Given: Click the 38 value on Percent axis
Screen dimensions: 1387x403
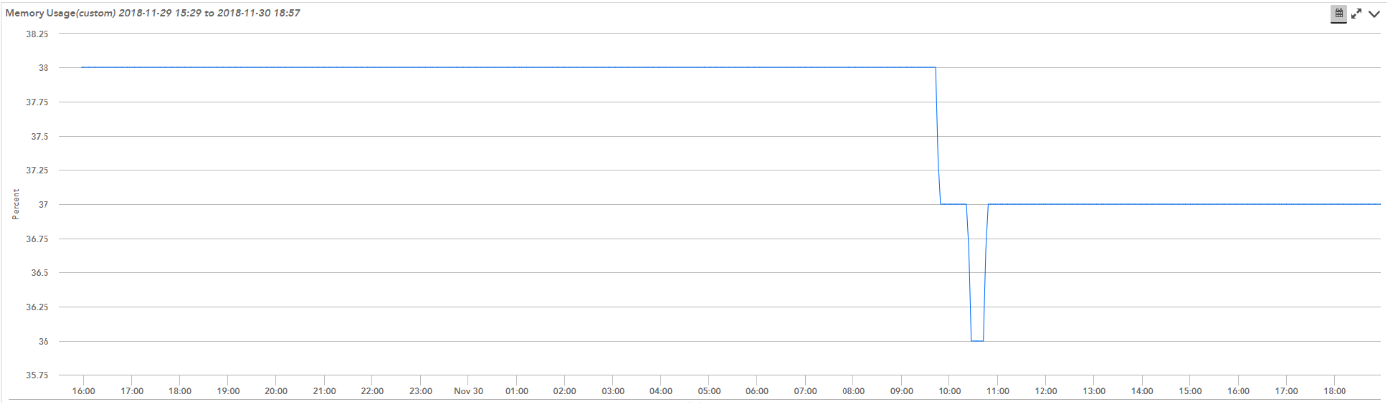Looking at the screenshot, I should coord(43,68).
